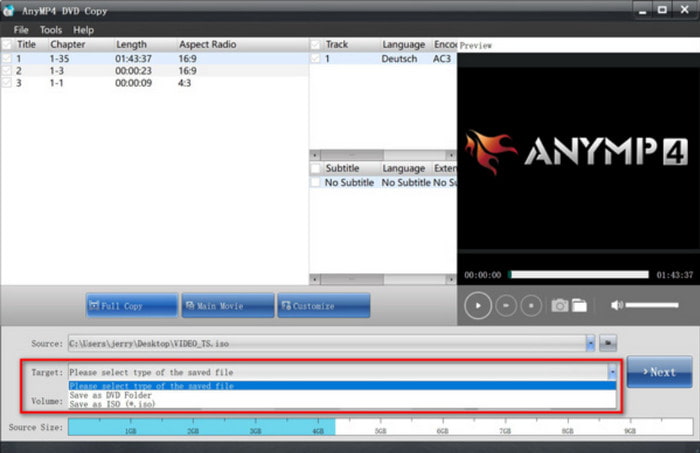700x453 pixels.
Task: Click the AnyMP4 app icon in title bar
Action: (x=8, y=11)
